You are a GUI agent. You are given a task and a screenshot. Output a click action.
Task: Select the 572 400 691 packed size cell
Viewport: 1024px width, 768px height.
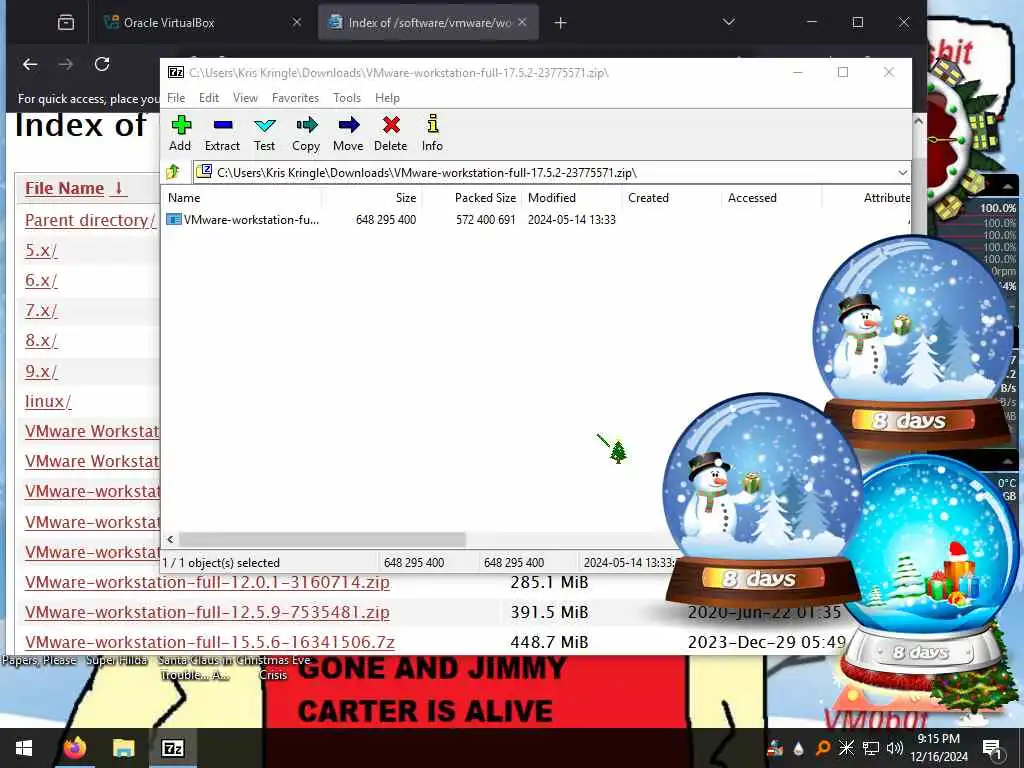486,219
